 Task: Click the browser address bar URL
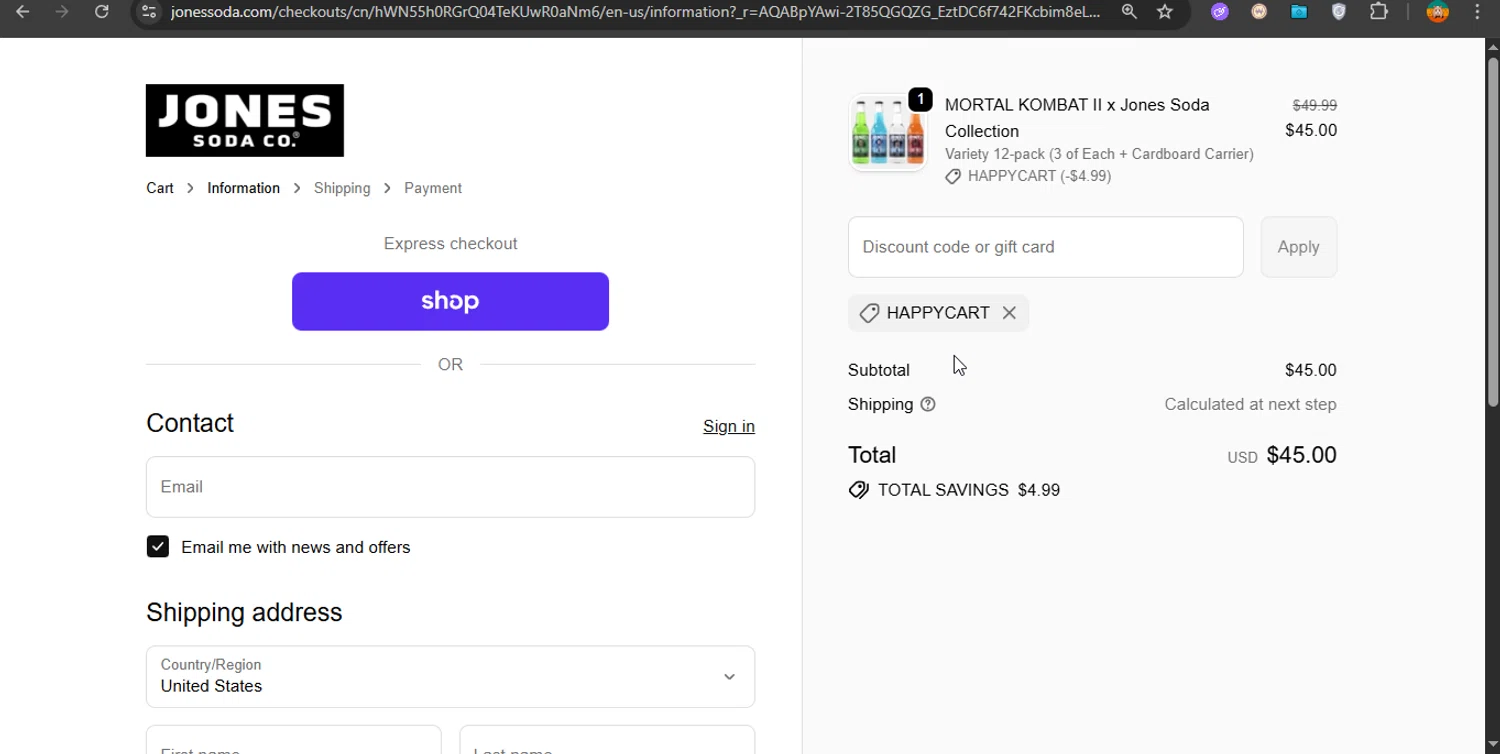[x=635, y=12]
